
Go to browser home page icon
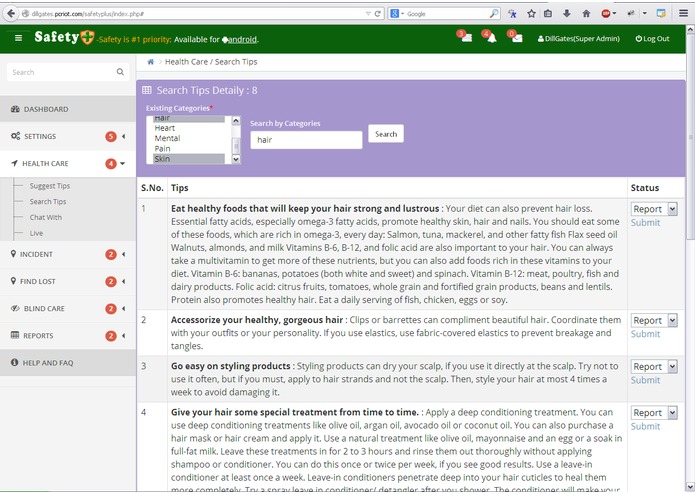tap(586, 14)
